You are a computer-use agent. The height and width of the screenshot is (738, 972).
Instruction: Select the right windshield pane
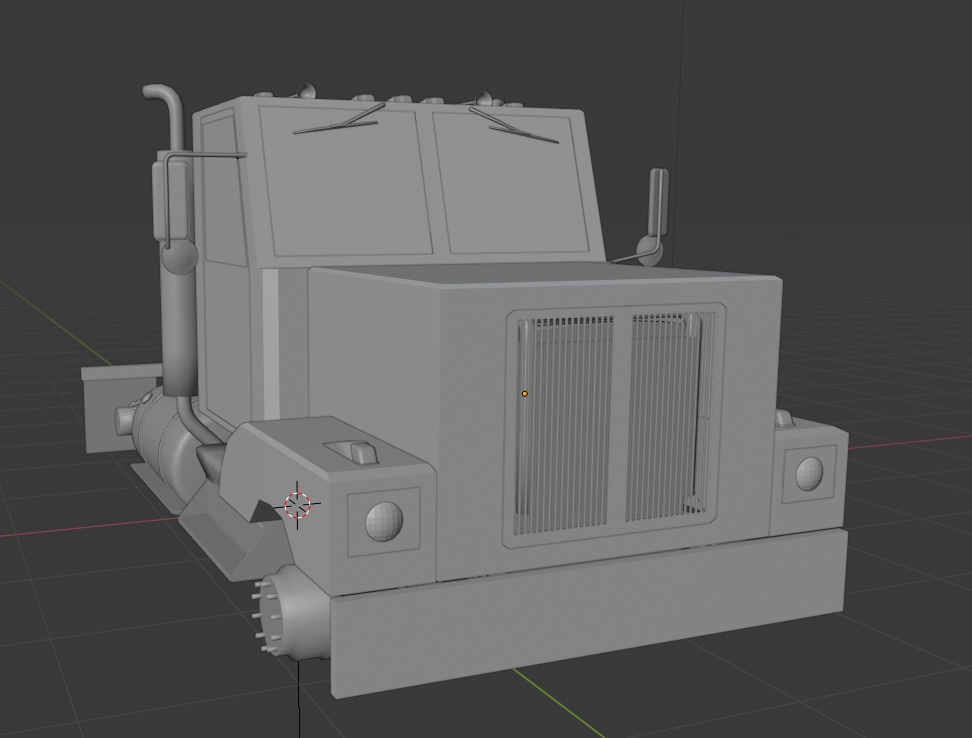[x=512, y=183]
